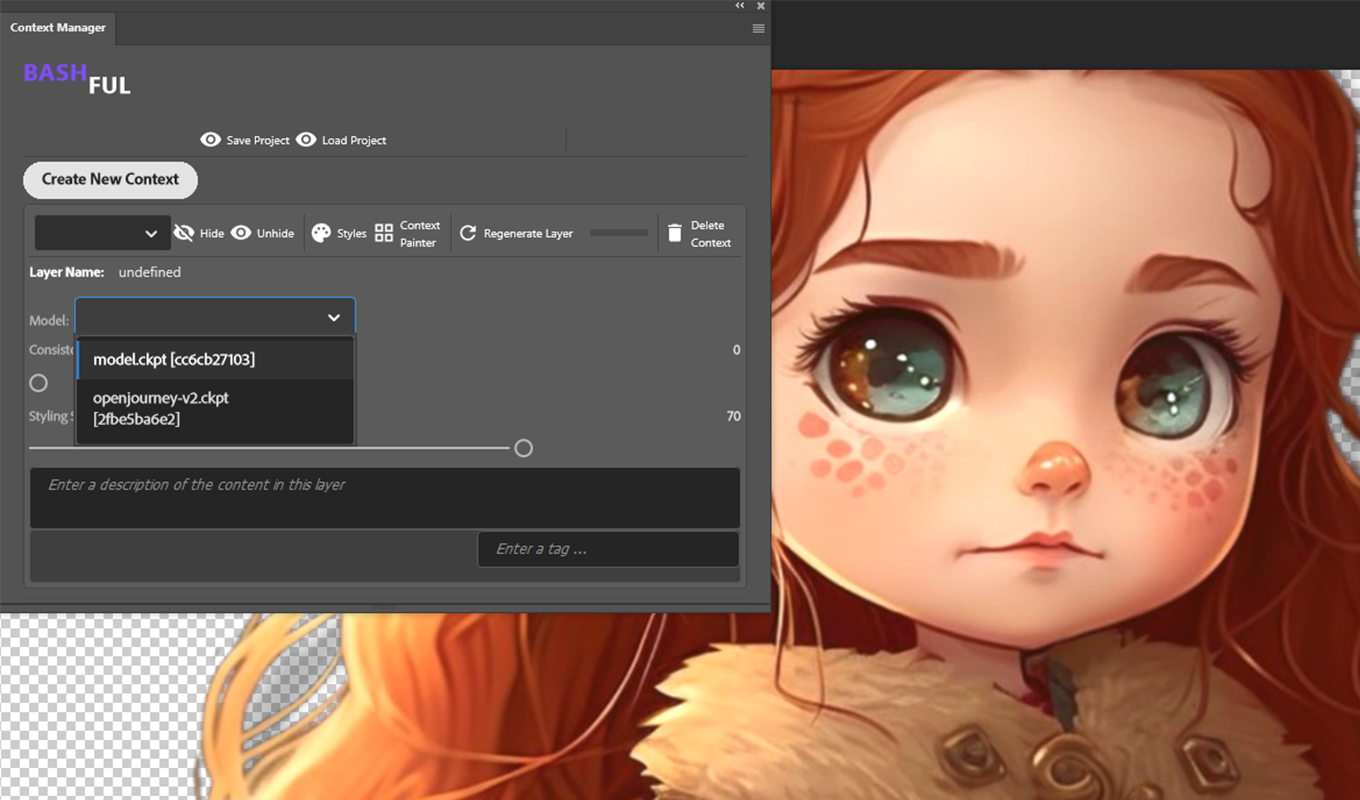
Task: Open the Context Manager panel menu icon
Action: (x=758, y=28)
